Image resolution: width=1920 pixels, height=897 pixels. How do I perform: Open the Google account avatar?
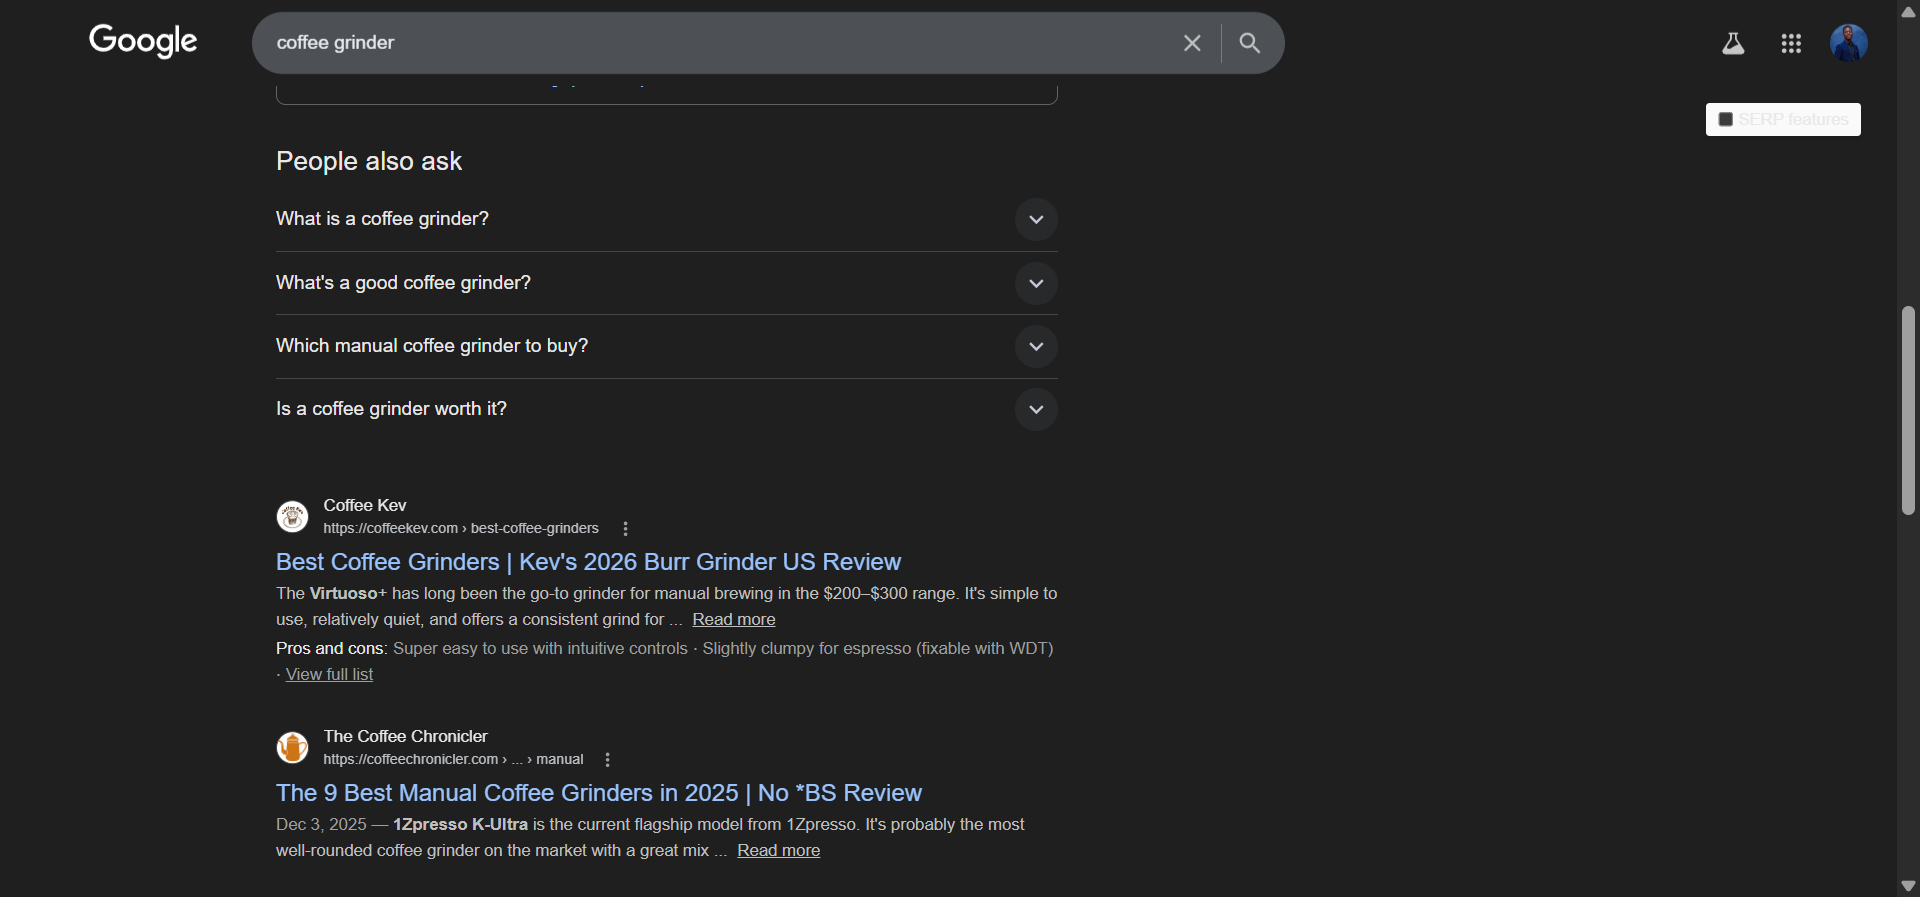(x=1849, y=43)
